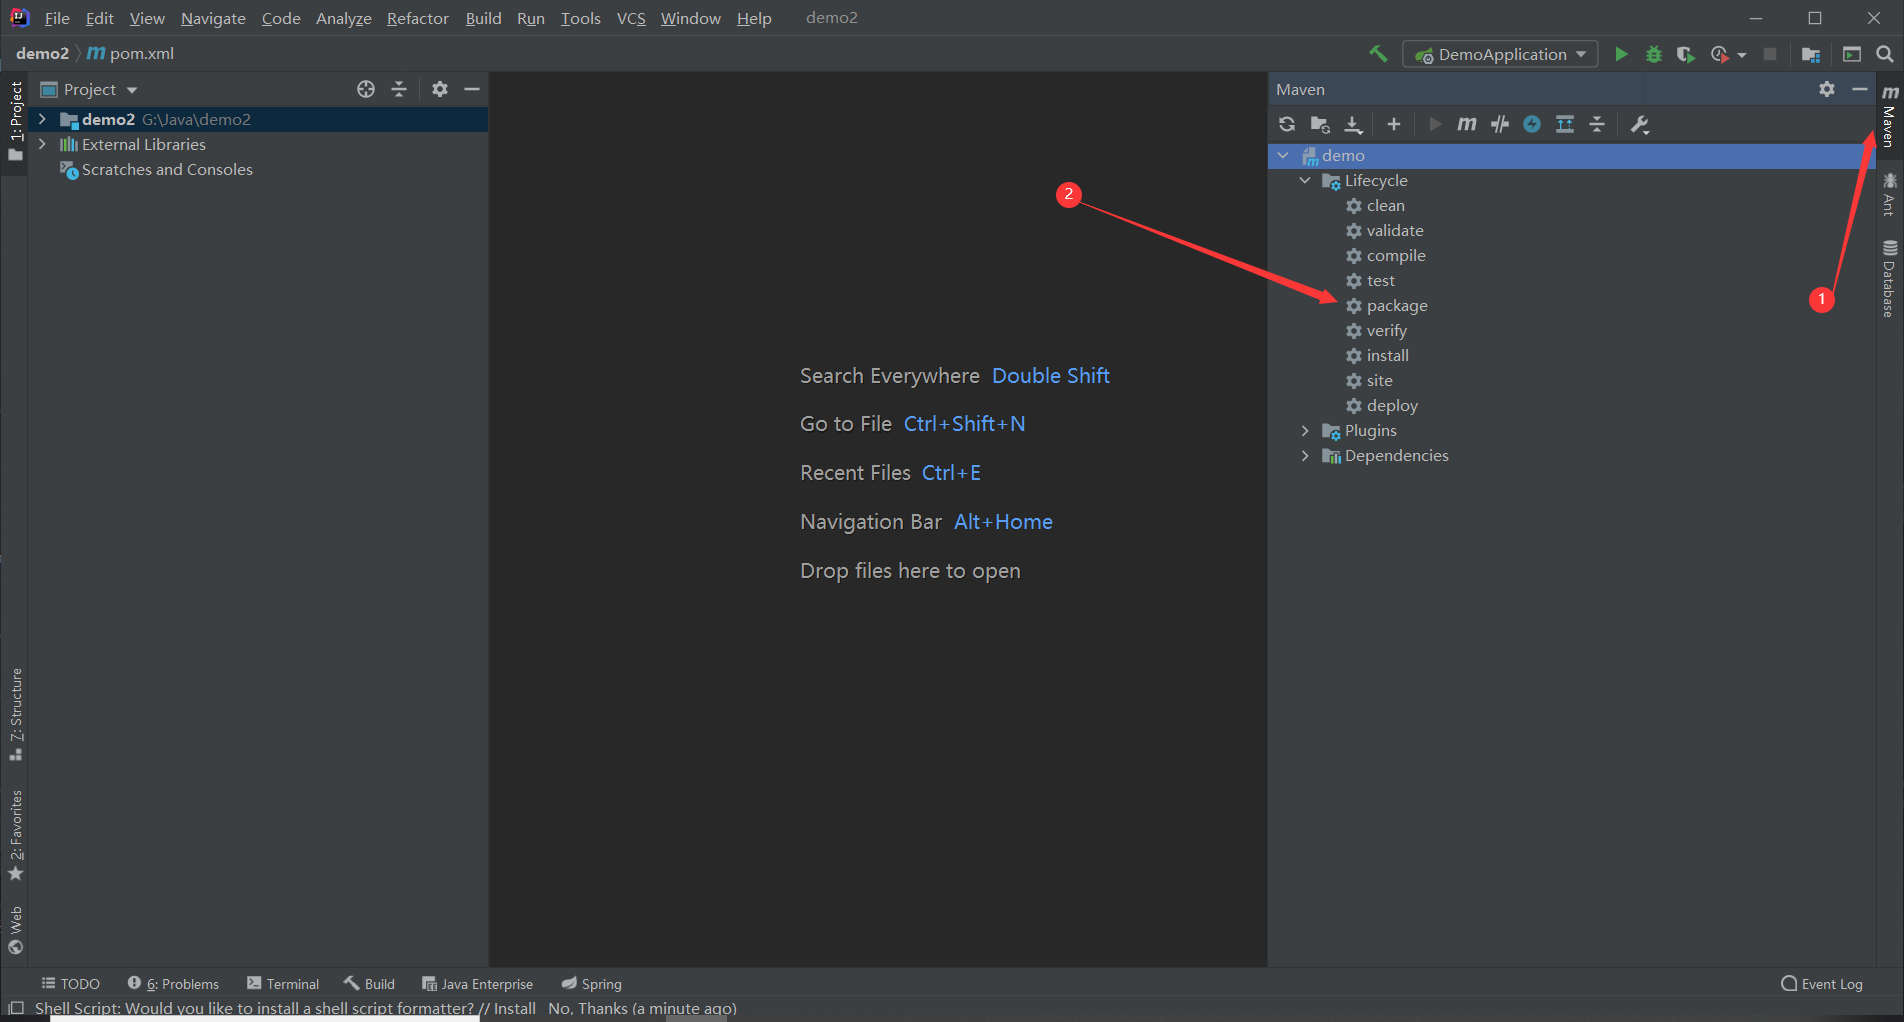Open the DemoApplication run configuration dropdown
Screen dimensions: 1904x1022
click(x=1500, y=54)
